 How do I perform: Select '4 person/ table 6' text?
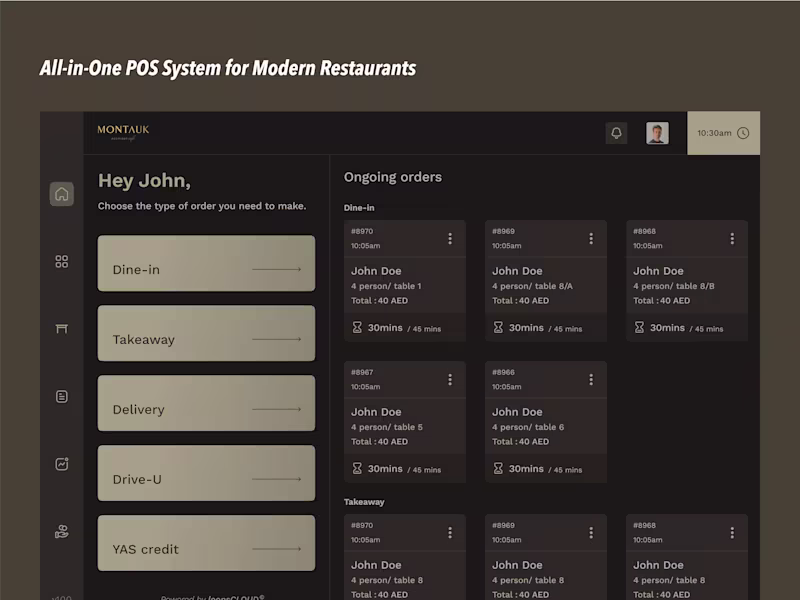(528, 427)
